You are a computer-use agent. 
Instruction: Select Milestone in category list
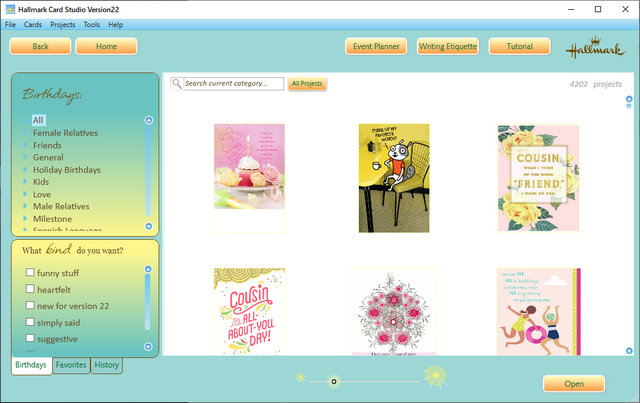point(52,219)
